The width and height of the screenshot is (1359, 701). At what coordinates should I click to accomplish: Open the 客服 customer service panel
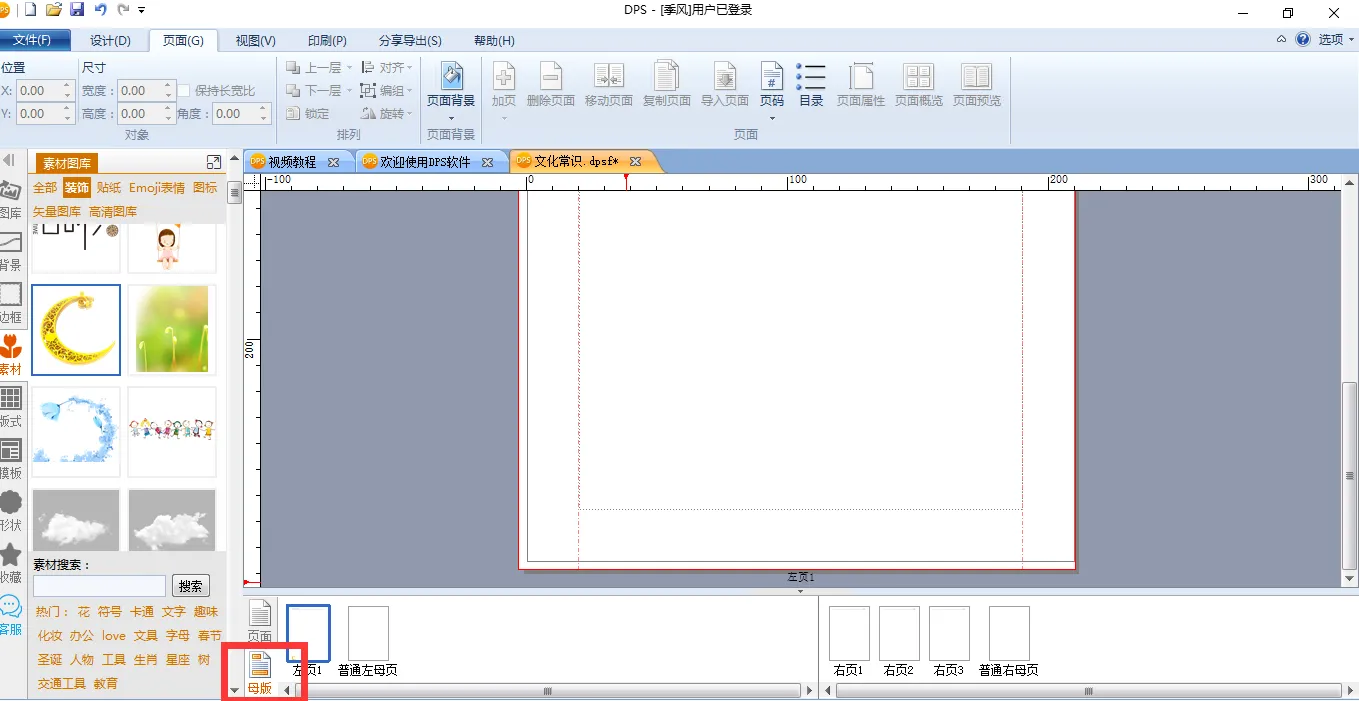click(11, 614)
